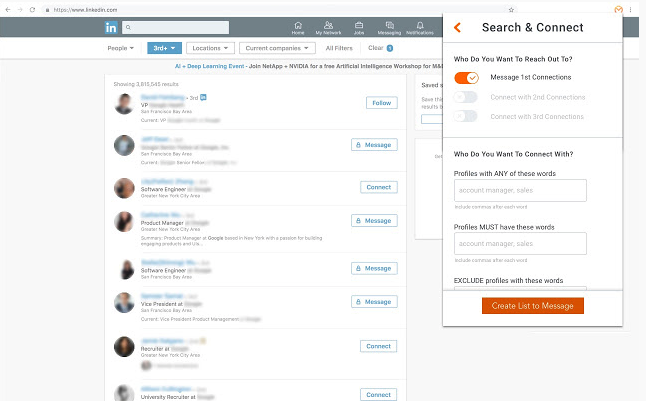This screenshot has height=401, width=646.
Task: Open the 3rd+ connections dropdown
Action: (164, 48)
